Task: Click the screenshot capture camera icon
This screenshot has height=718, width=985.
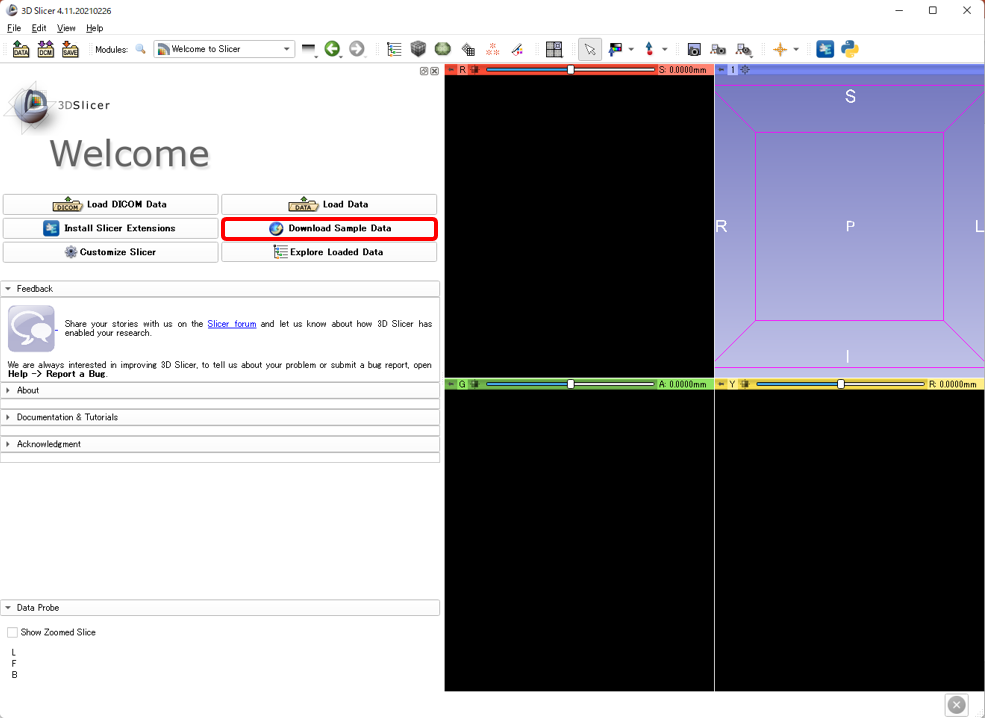Action: [x=694, y=49]
